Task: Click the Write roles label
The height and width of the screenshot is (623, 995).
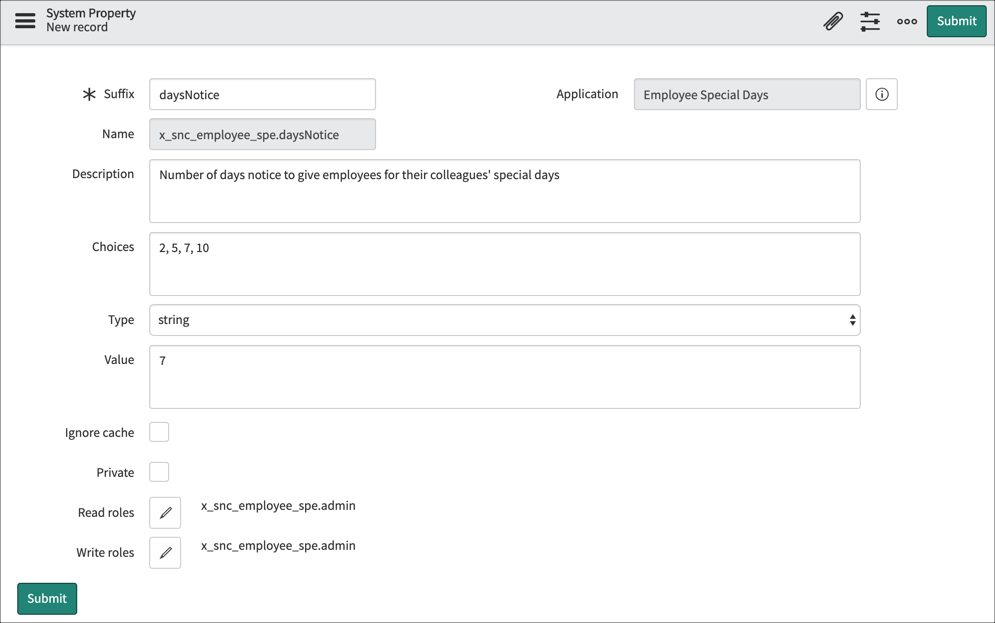Action: pyautogui.click(x=105, y=553)
